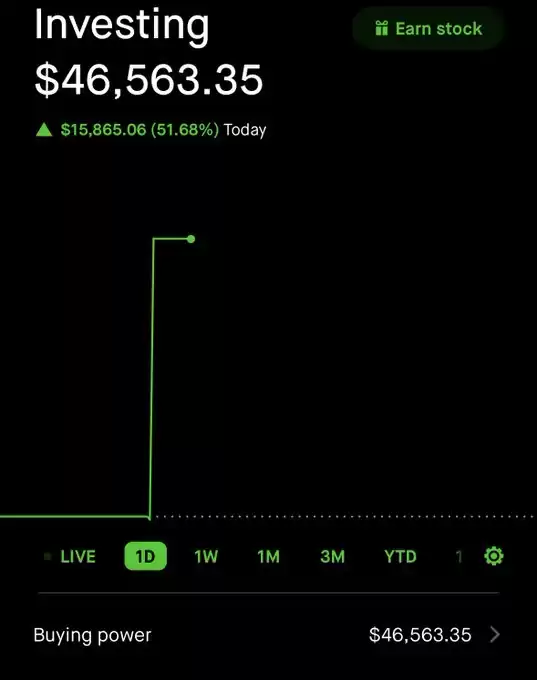Click the $46,563.35 buying power amount
This screenshot has height=680, width=537.
pos(420,635)
